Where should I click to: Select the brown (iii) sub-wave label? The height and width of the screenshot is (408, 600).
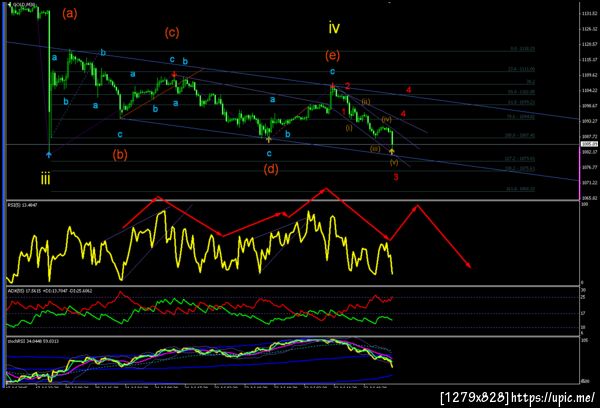pyautogui.click(x=375, y=148)
